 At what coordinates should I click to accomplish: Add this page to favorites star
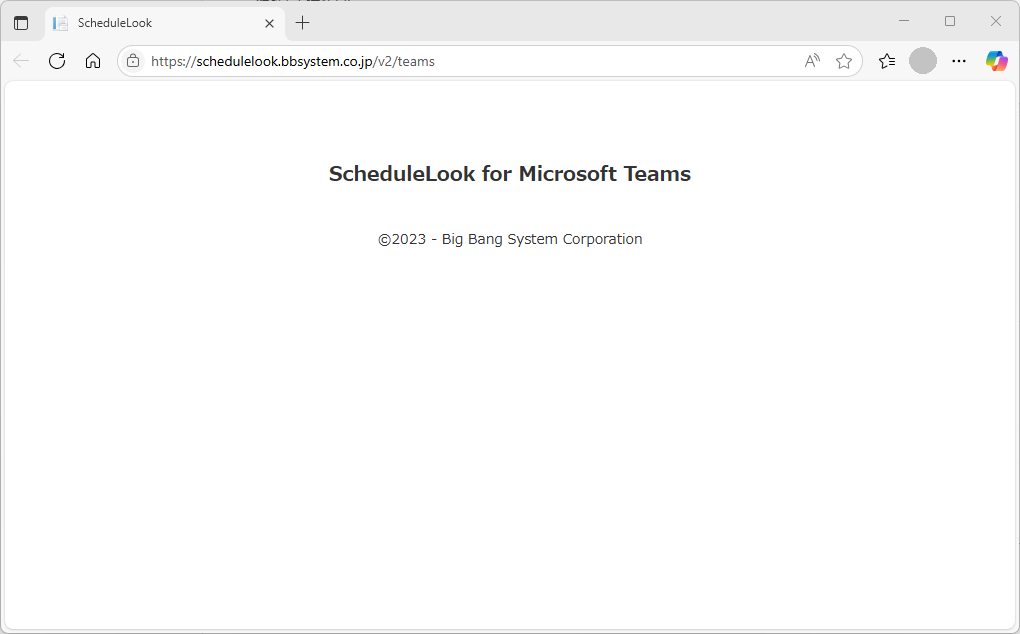[x=844, y=61]
